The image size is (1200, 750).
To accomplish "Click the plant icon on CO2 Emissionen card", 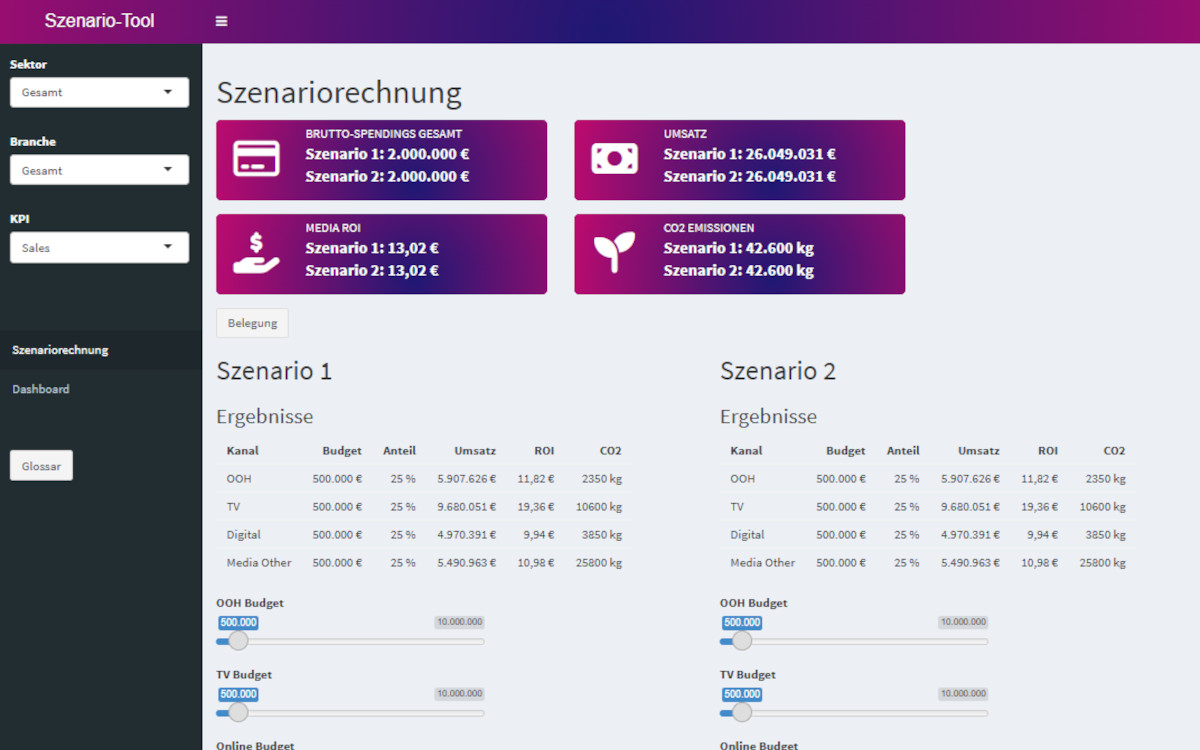I will pyautogui.click(x=614, y=253).
